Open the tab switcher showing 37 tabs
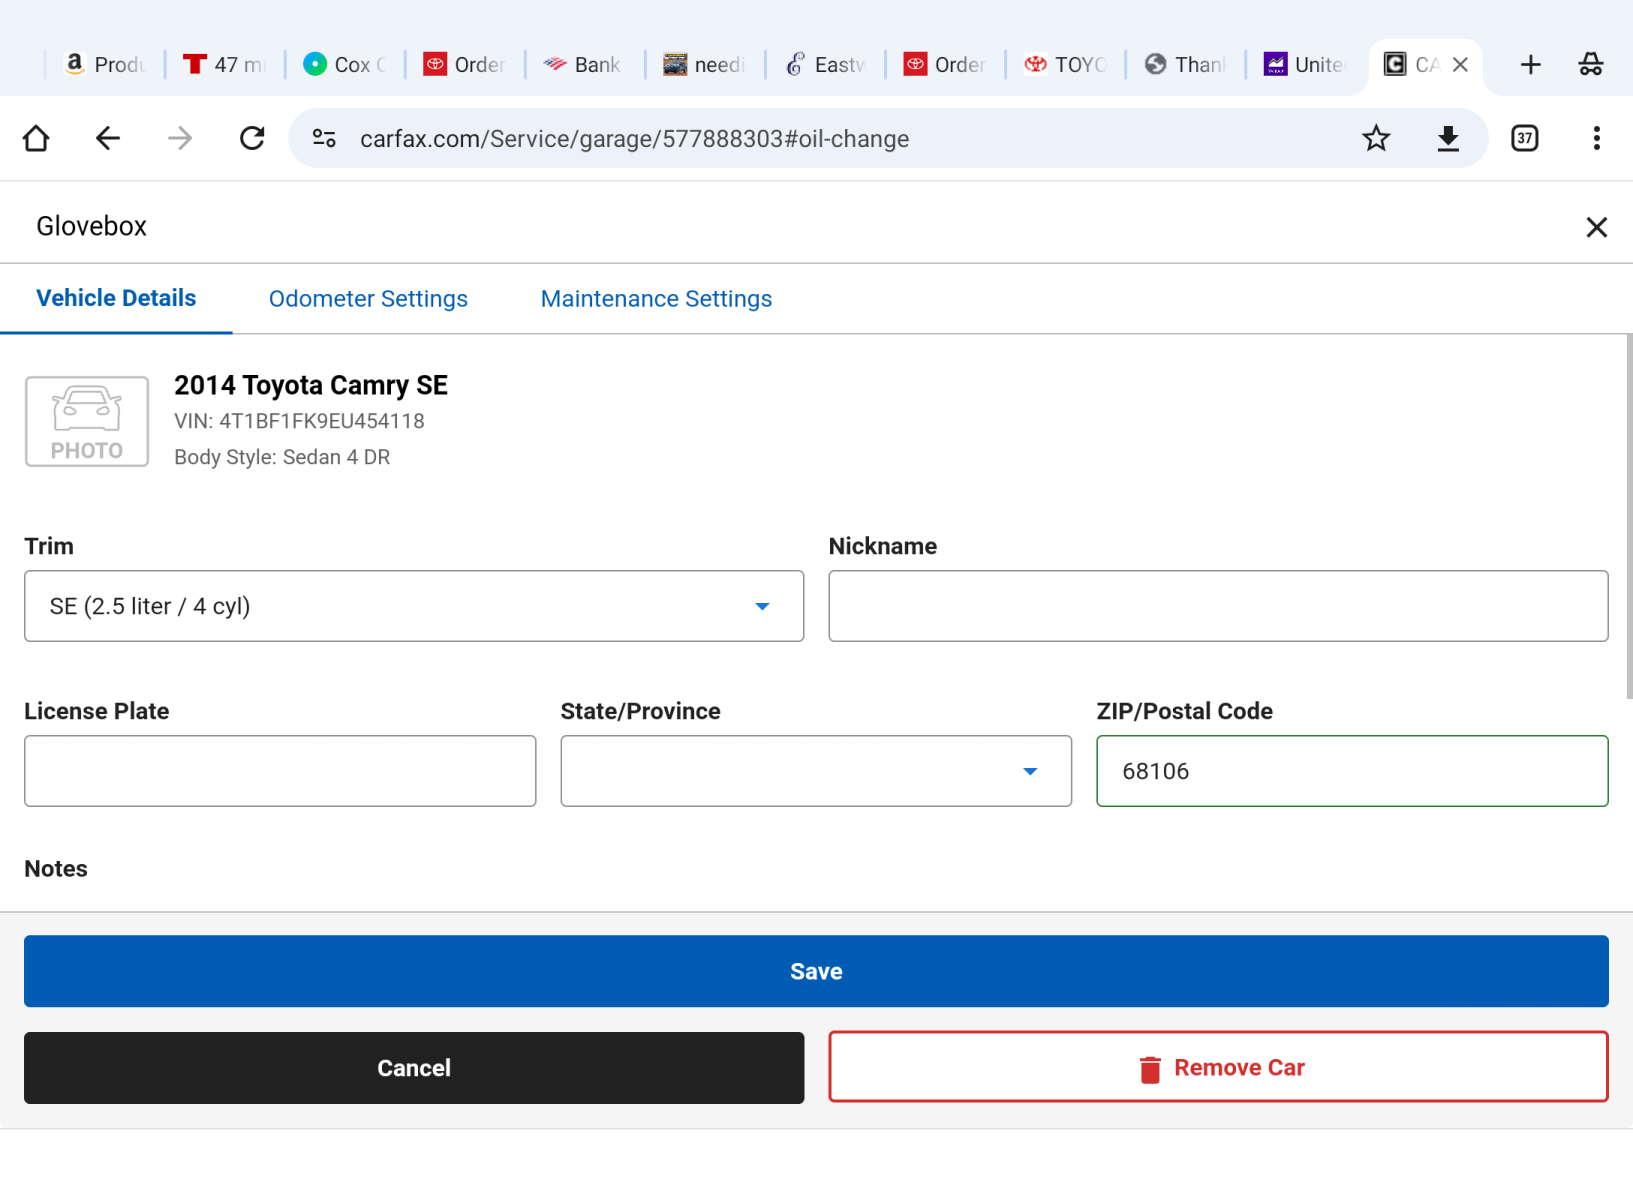The image size is (1633, 1200). click(1524, 138)
